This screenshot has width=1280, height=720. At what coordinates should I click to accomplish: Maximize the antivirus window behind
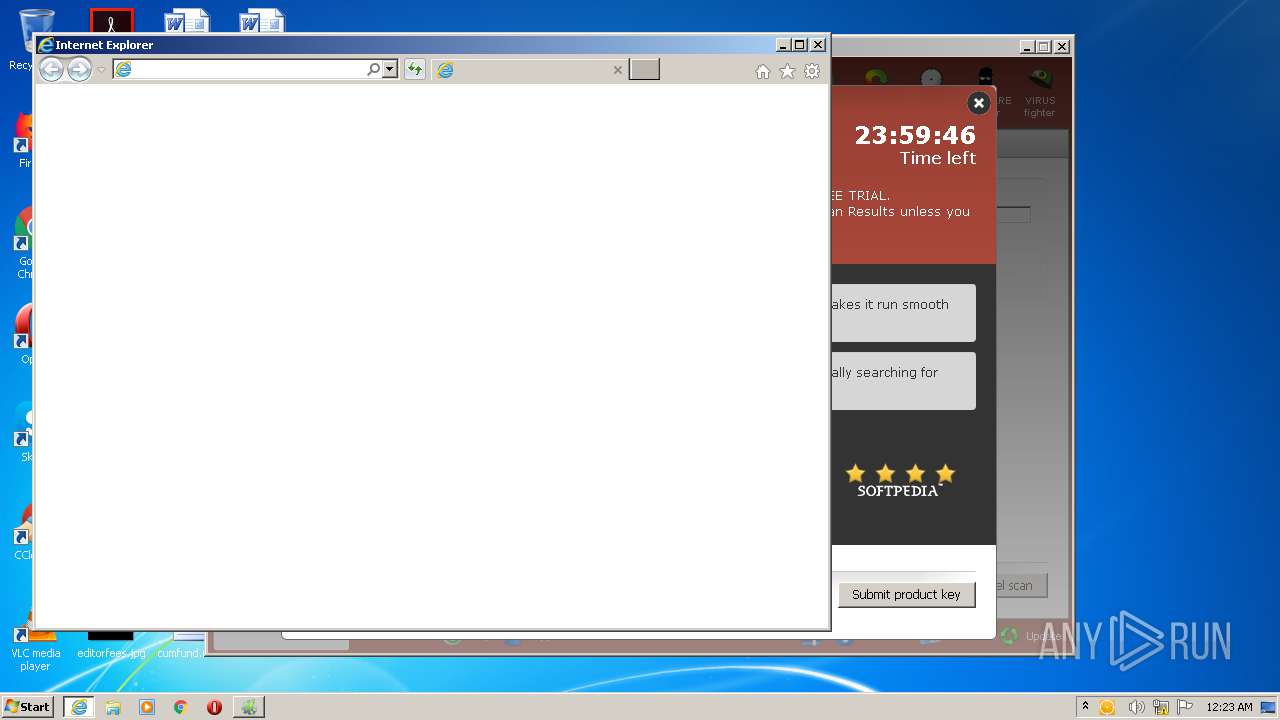(1044, 47)
